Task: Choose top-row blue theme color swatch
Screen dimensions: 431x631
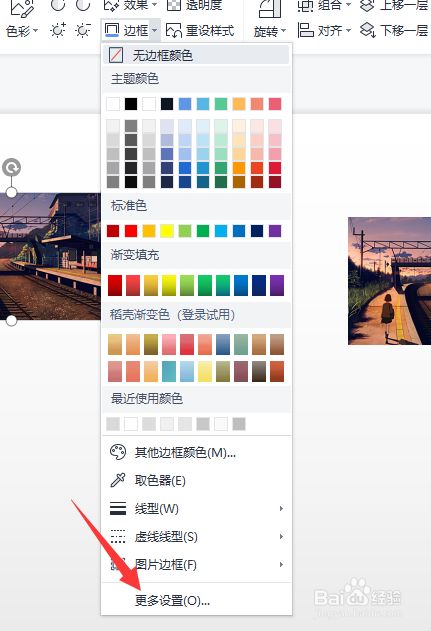Action: (x=185, y=104)
